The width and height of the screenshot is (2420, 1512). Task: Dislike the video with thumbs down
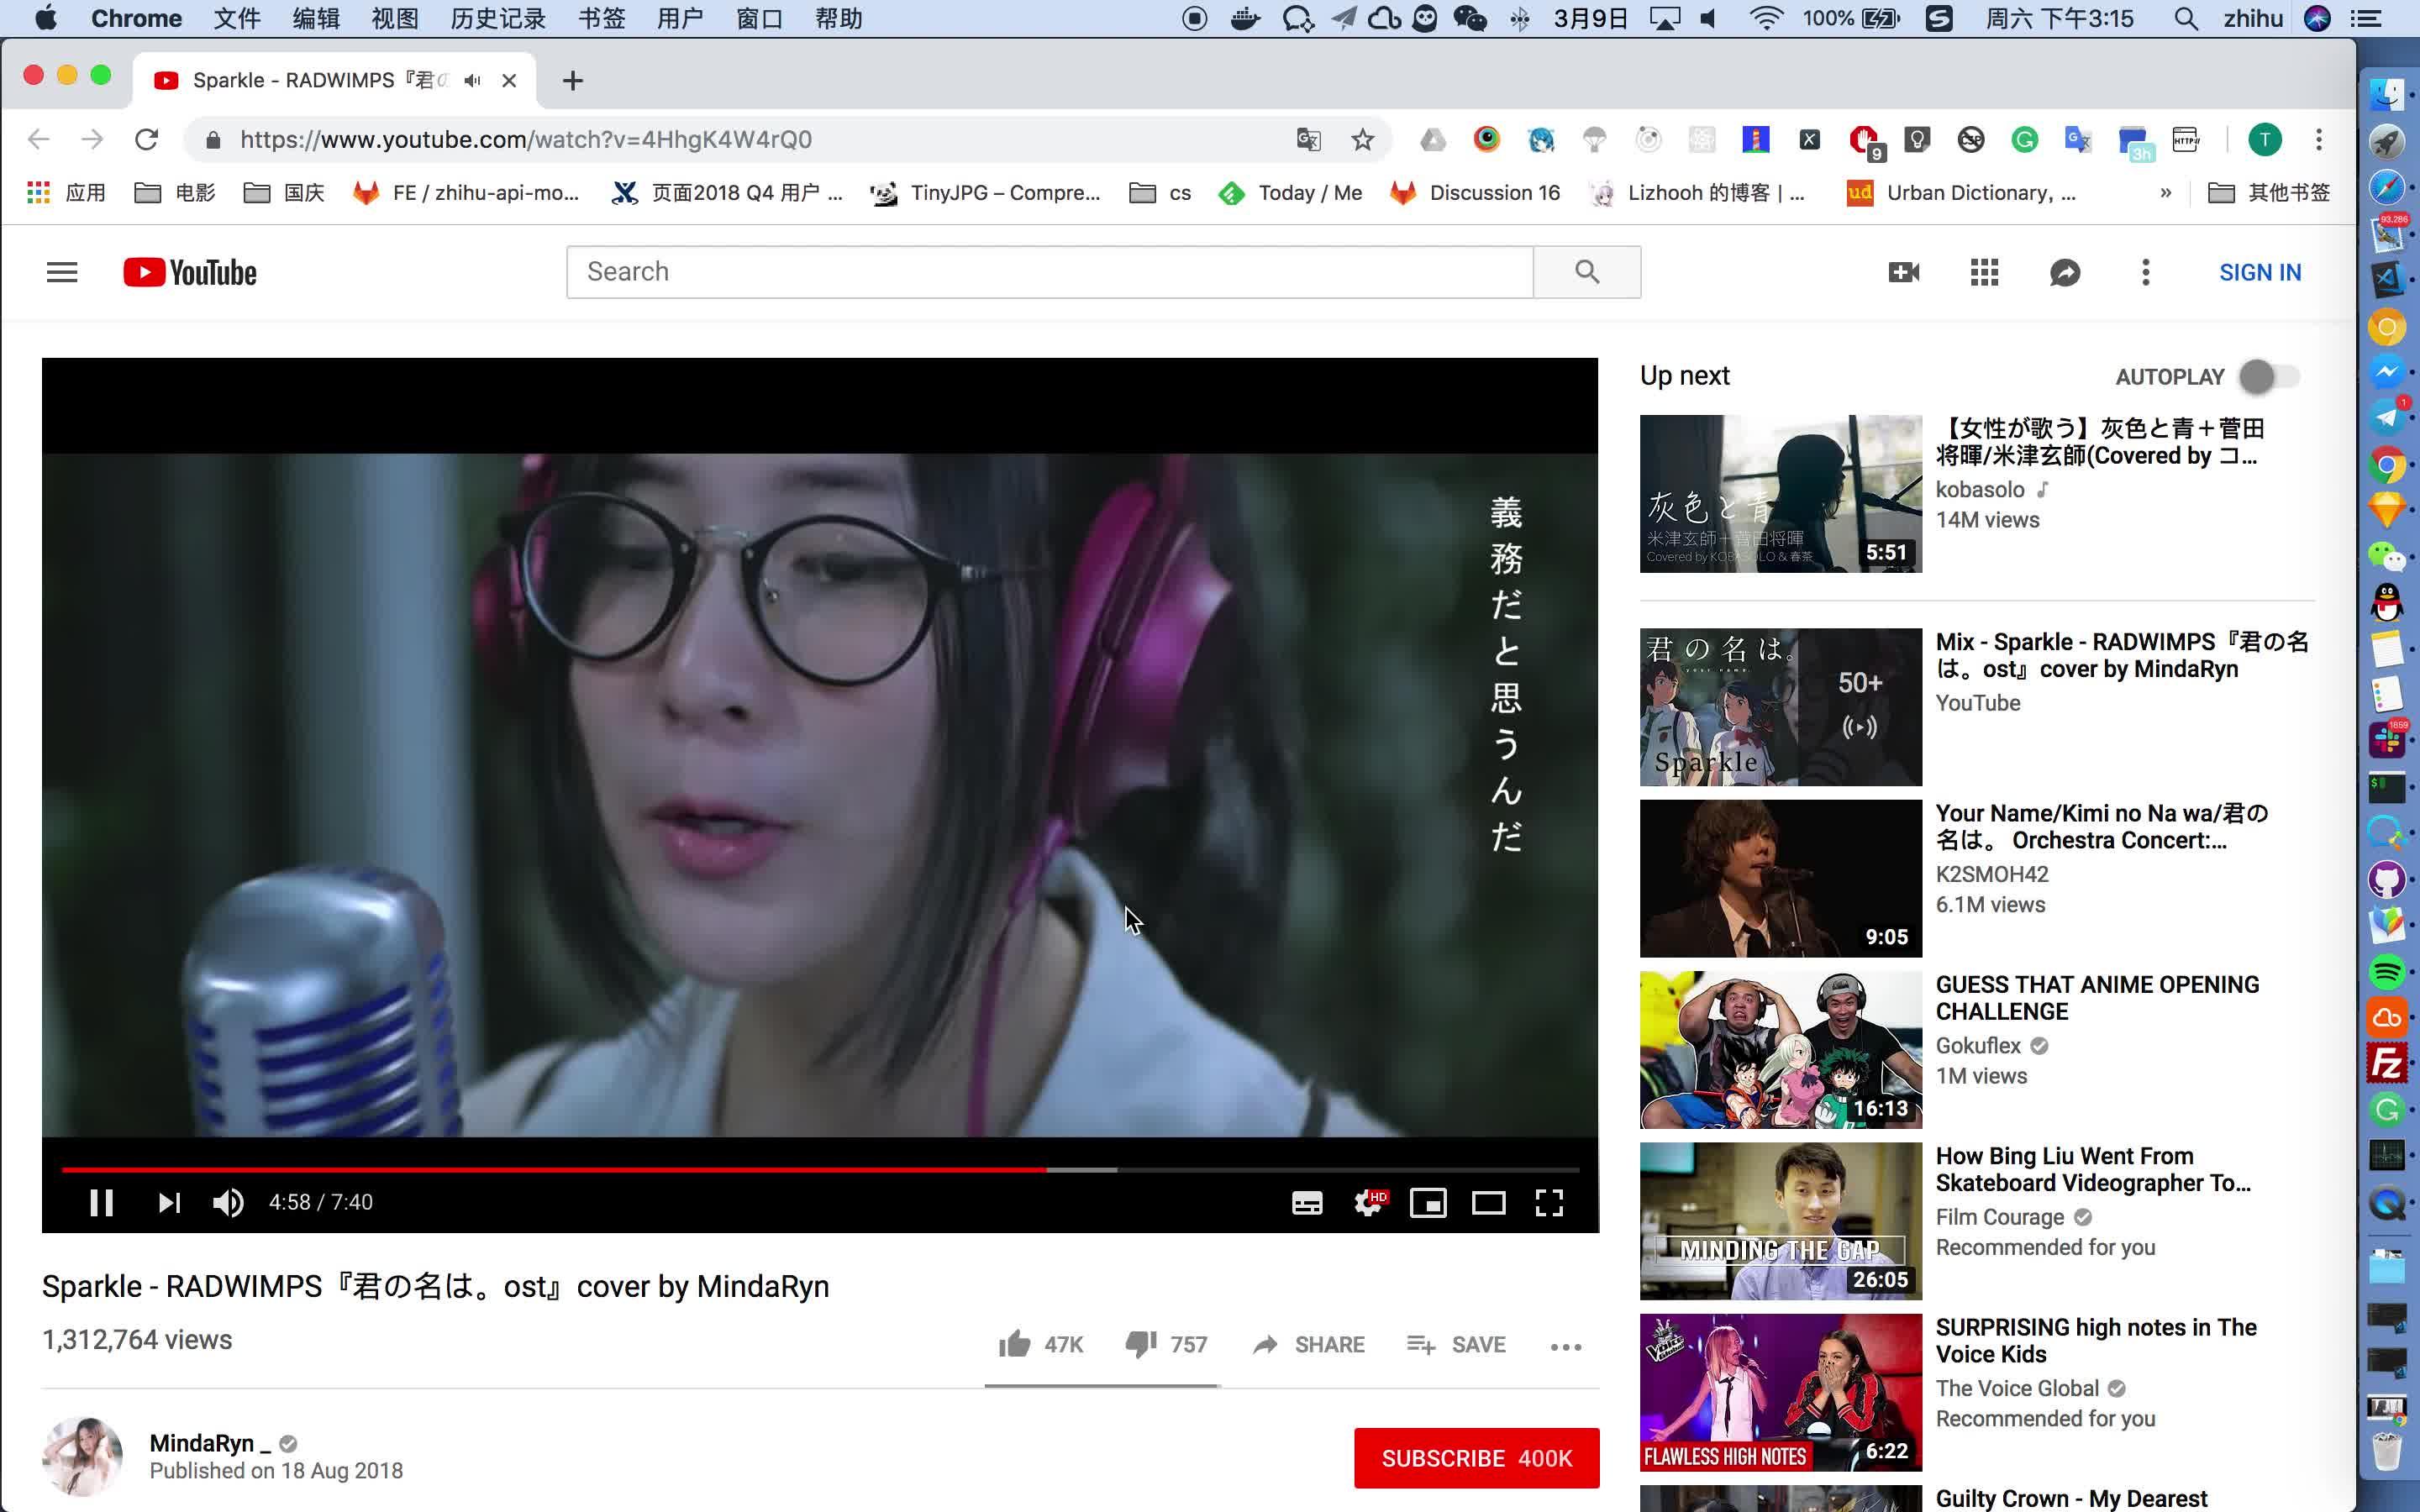1141,1344
